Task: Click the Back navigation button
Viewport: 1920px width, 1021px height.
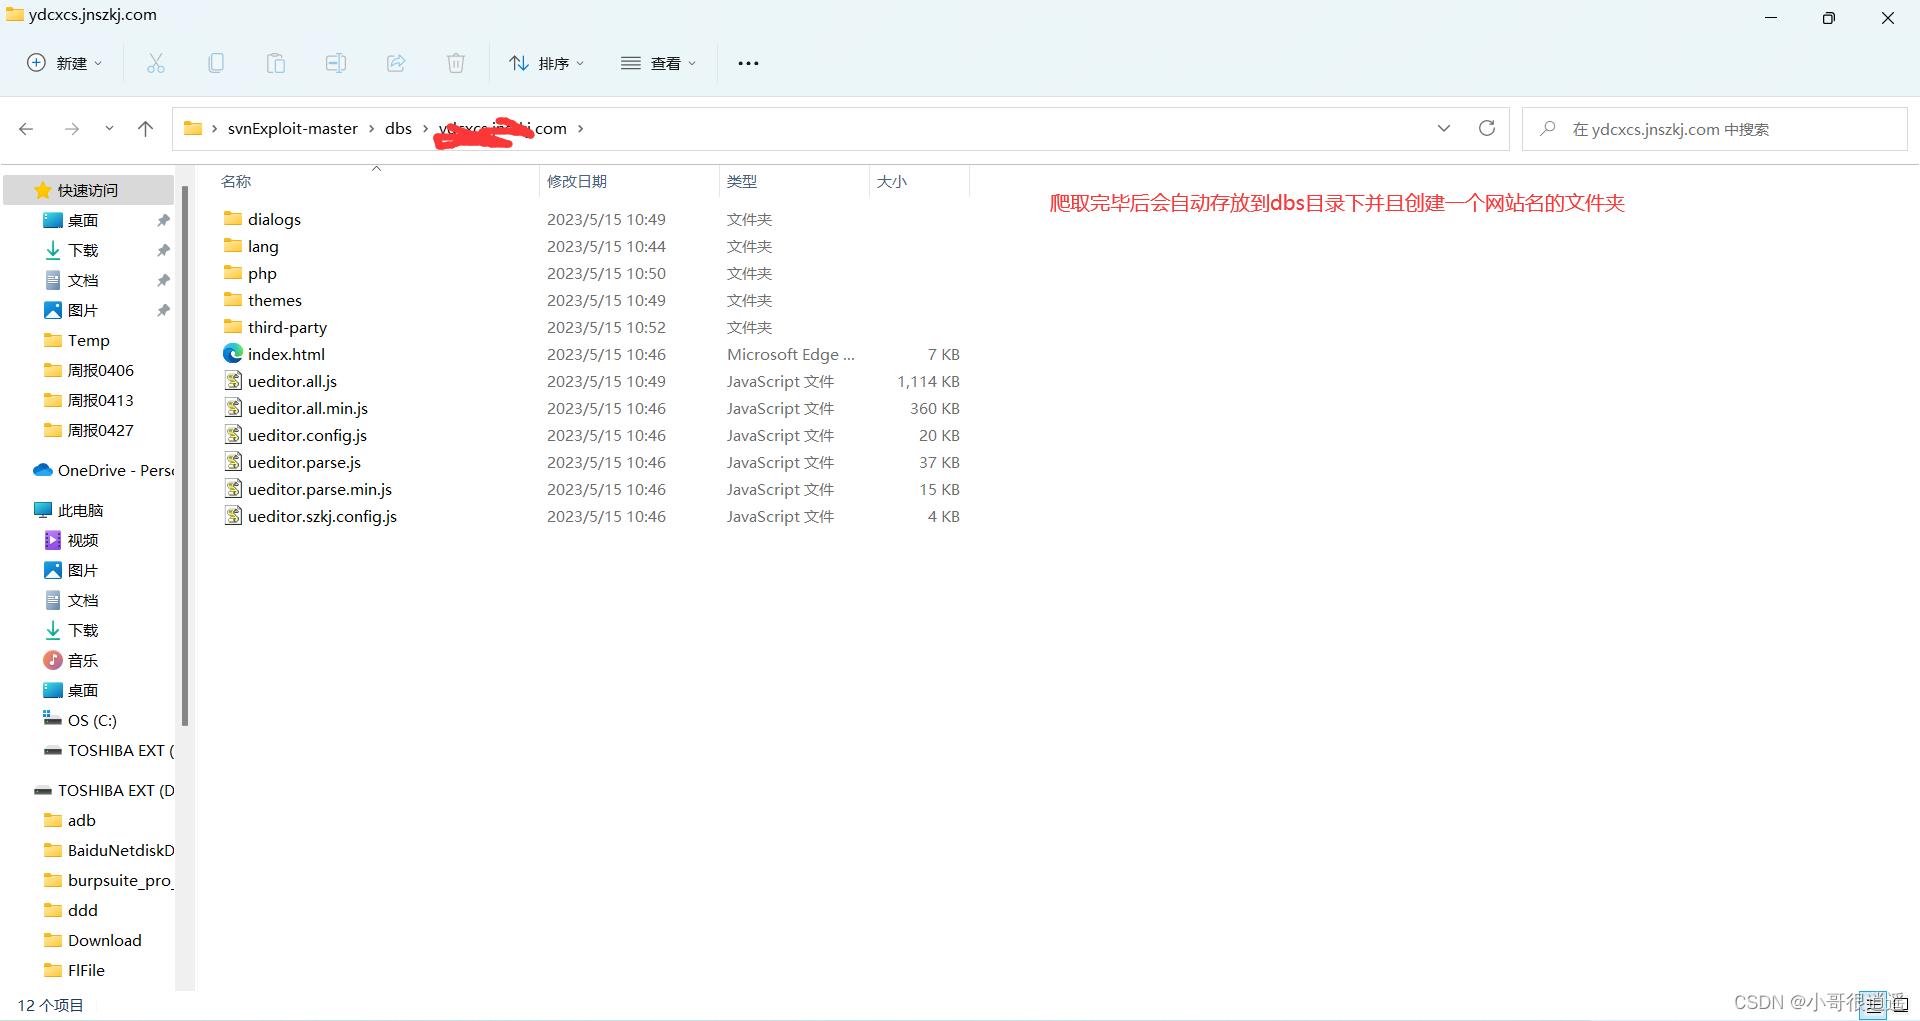Action: 26,128
